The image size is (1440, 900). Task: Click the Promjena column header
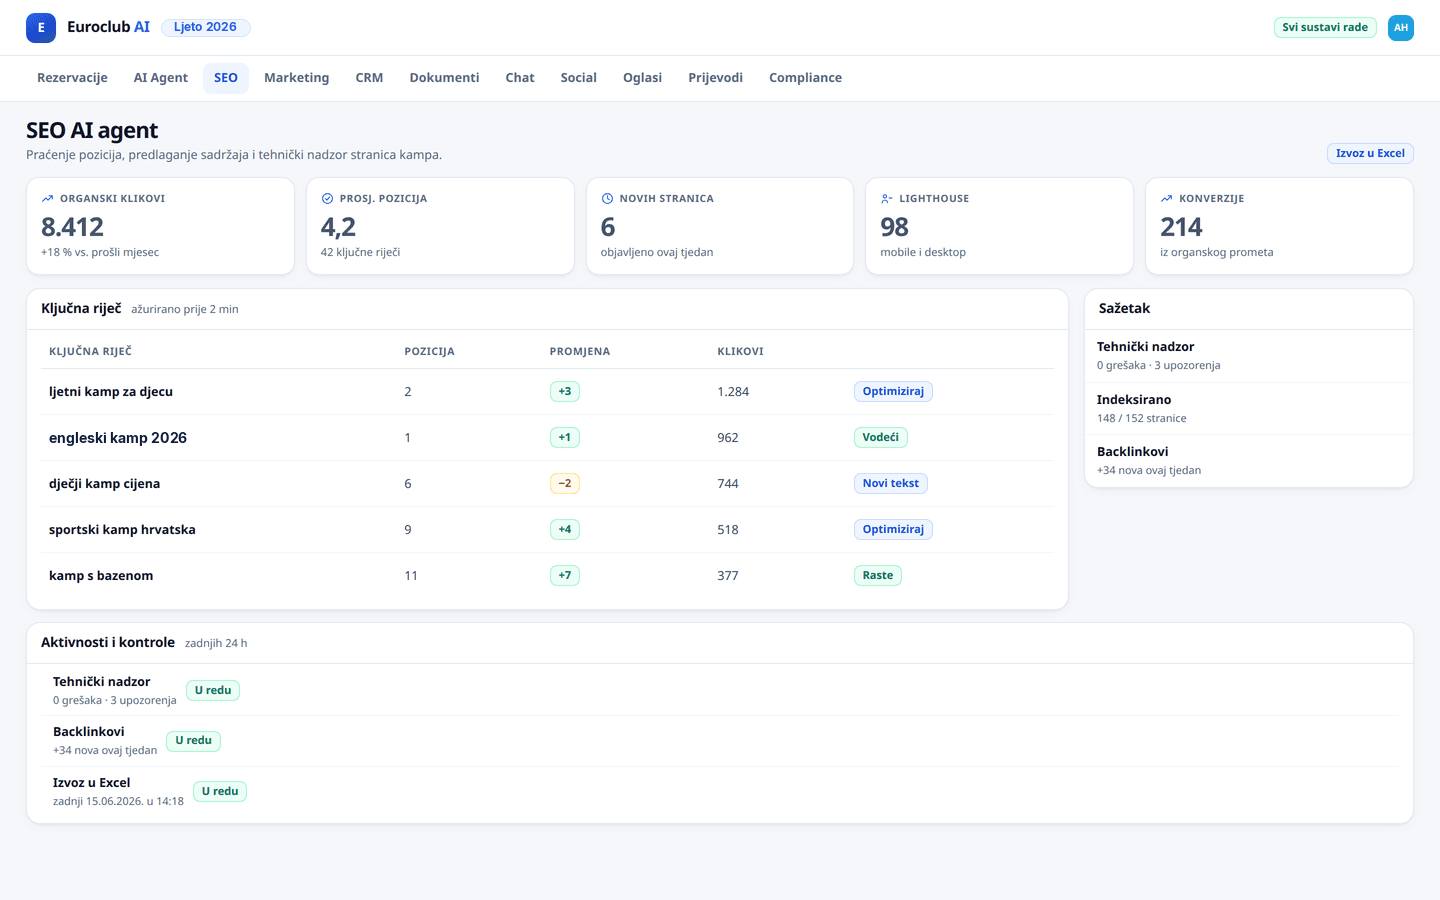click(x=580, y=351)
